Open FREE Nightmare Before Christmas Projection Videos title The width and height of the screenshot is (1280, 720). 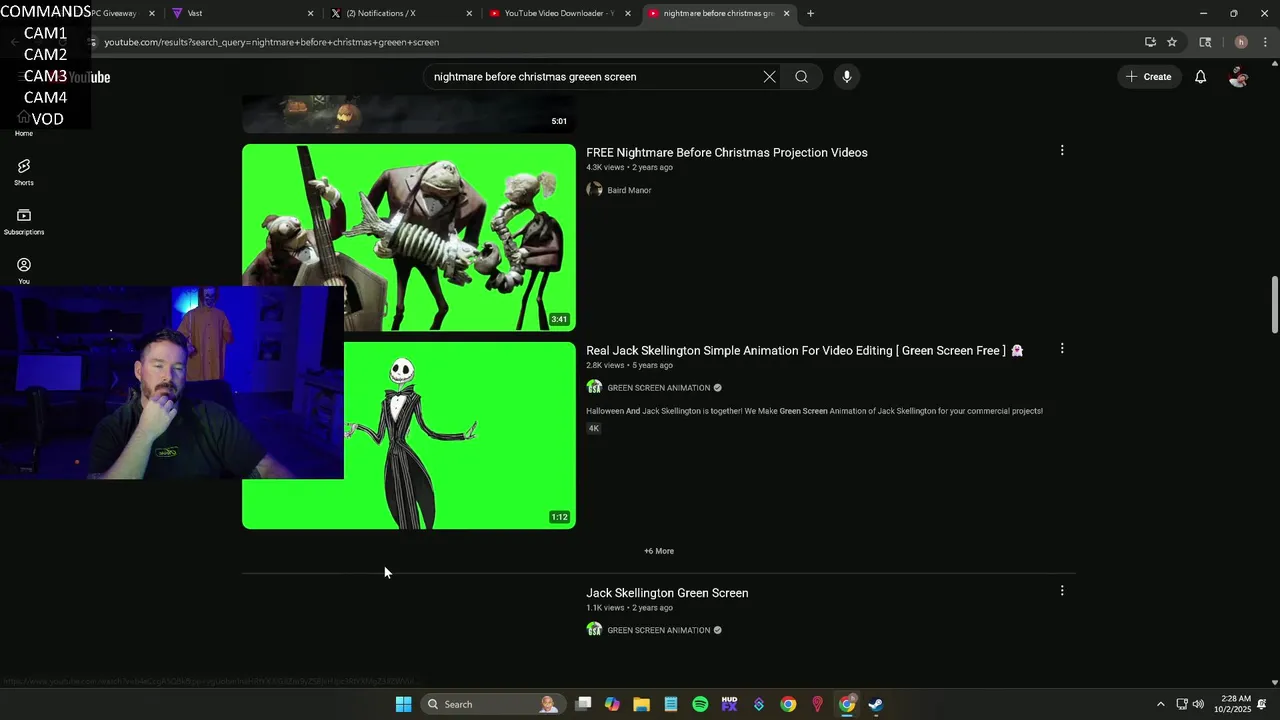727,152
